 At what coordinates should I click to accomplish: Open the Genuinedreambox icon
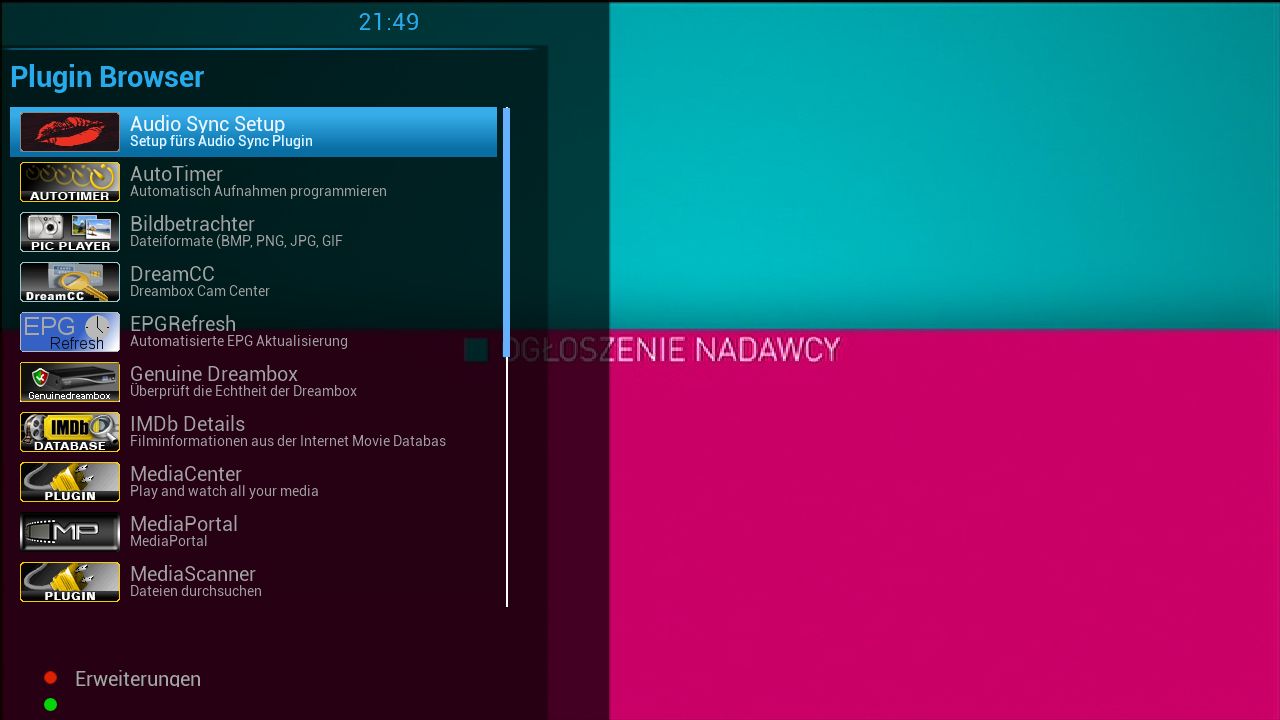pos(70,382)
